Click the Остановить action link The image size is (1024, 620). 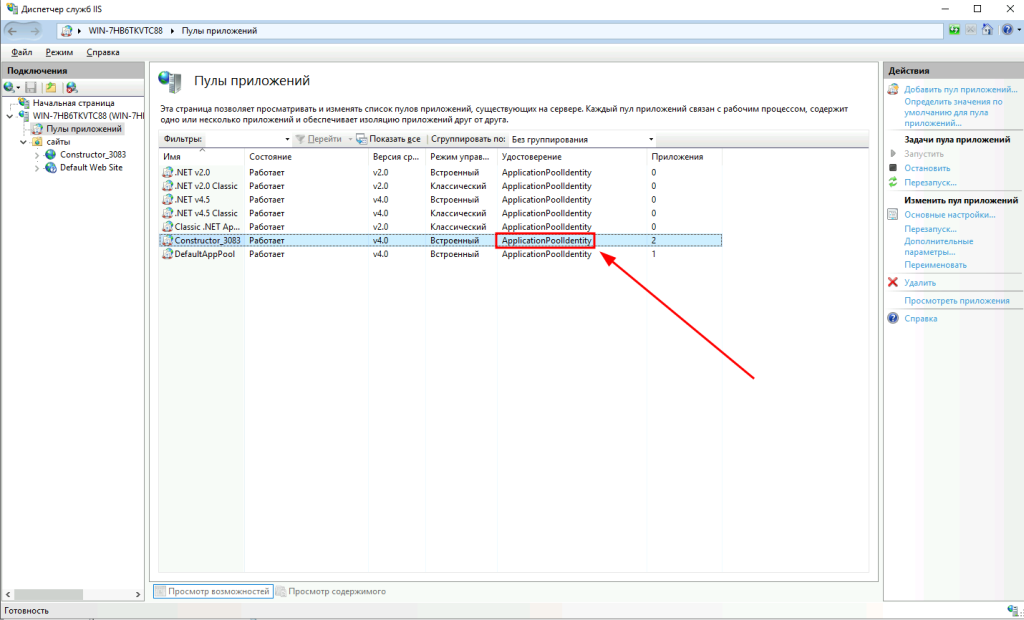(927, 168)
